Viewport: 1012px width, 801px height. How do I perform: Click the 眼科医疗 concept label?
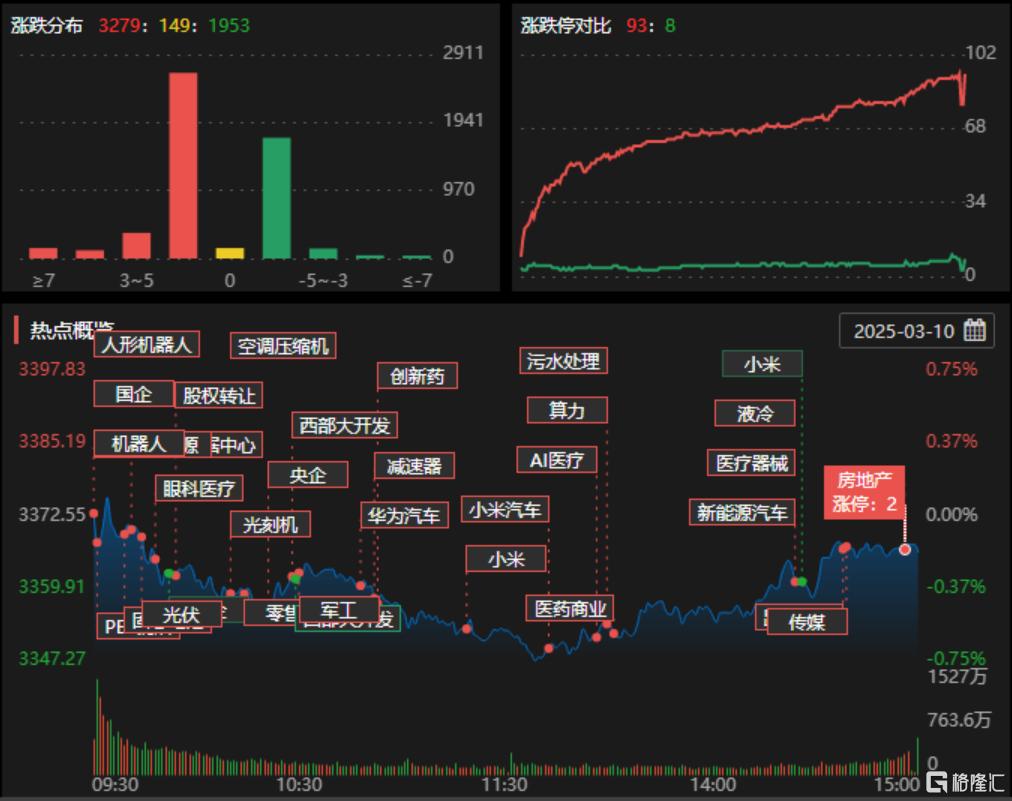pyautogui.click(x=199, y=488)
